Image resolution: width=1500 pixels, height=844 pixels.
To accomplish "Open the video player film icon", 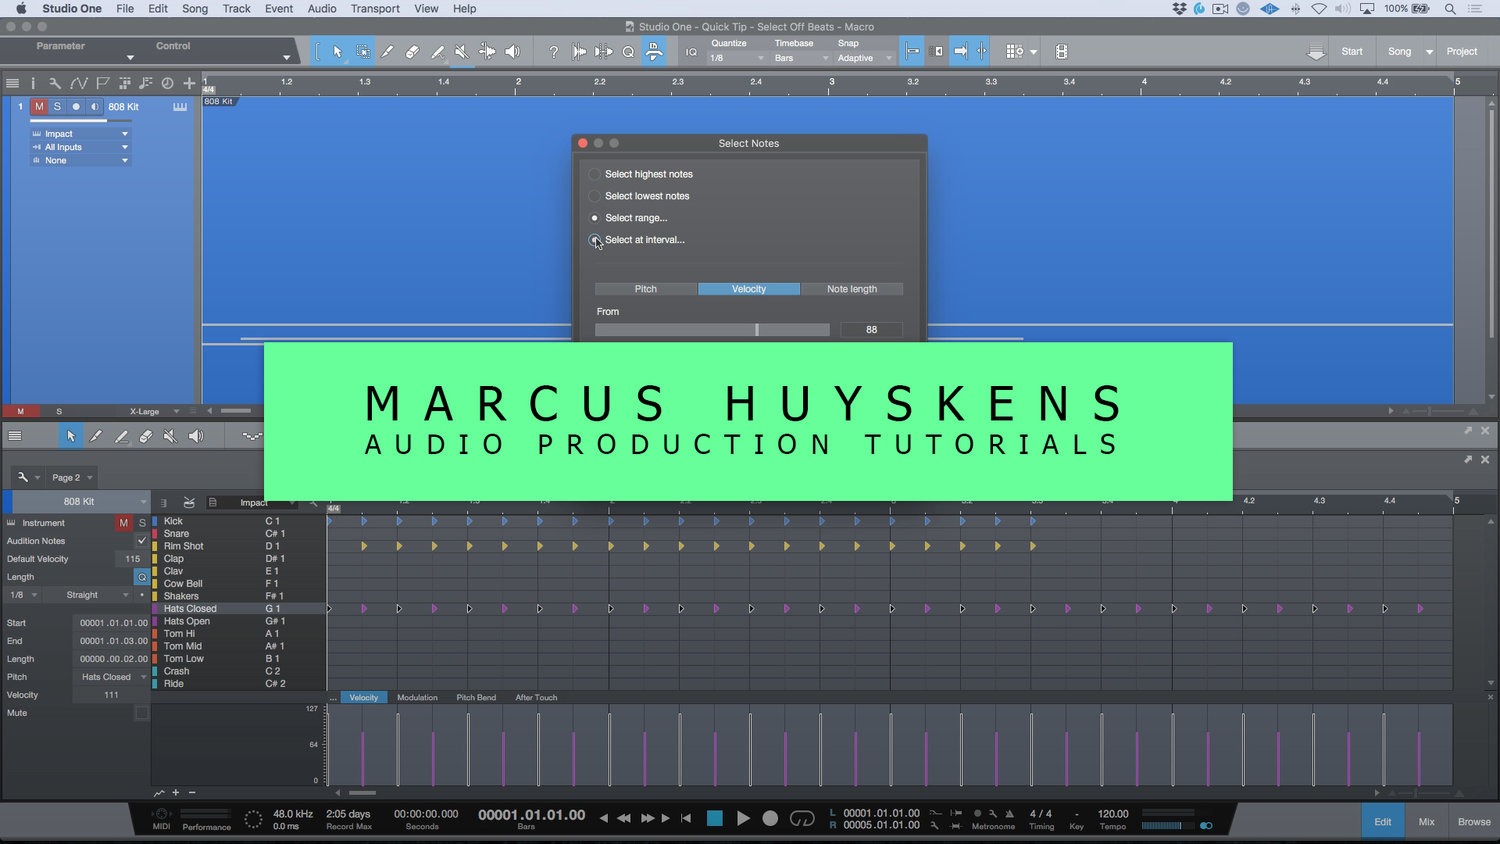I will [x=1061, y=51].
